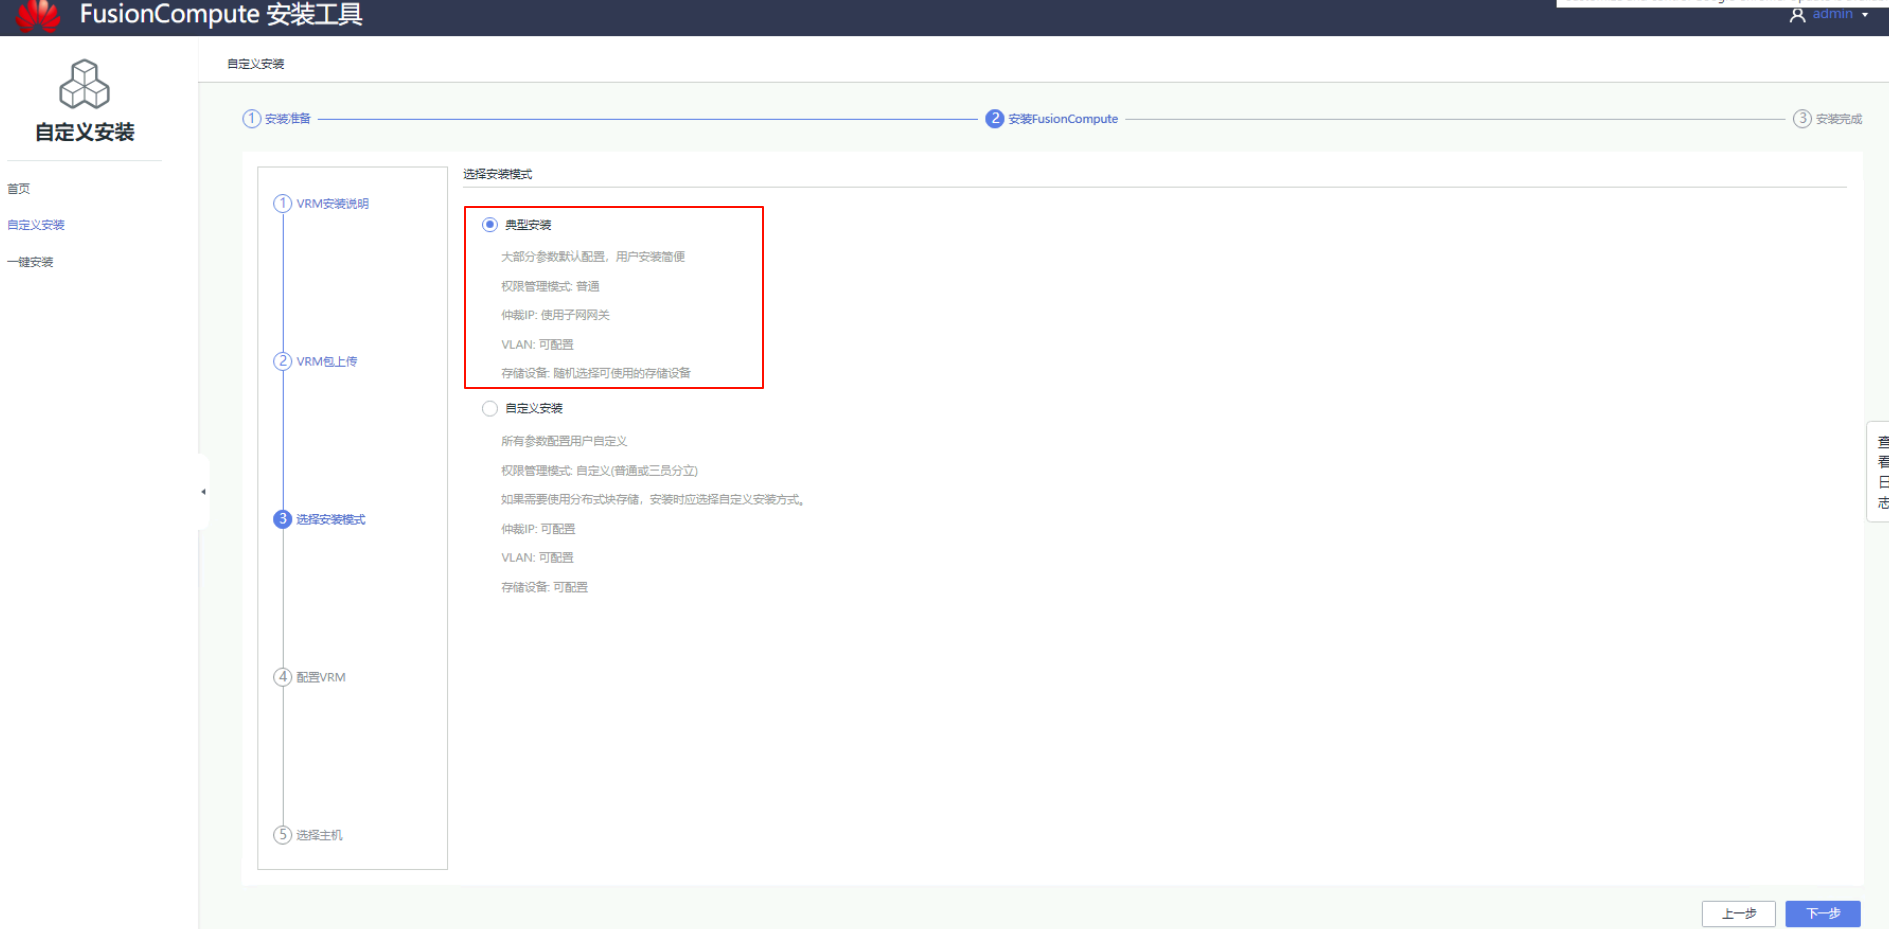This screenshot has width=1889, height=929.
Task: Click the admin user profile icon
Action: tap(1797, 15)
